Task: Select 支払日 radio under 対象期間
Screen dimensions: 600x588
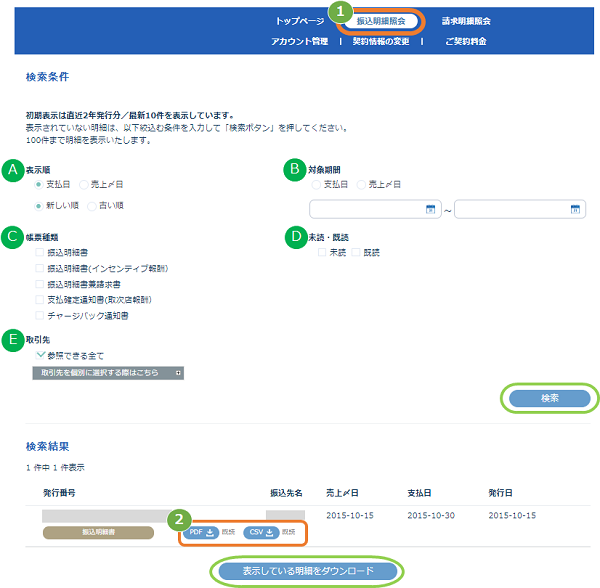Action: click(317, 185)
